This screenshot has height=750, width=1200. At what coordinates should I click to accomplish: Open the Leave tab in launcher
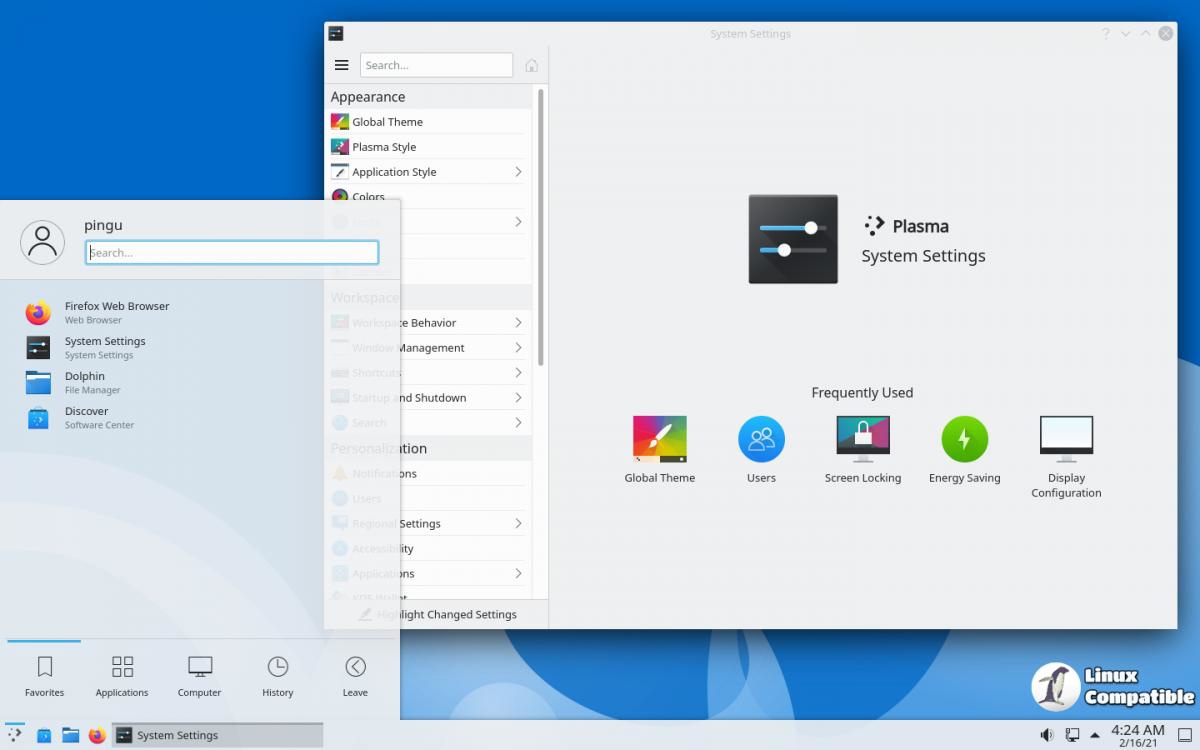coord(355,677)
